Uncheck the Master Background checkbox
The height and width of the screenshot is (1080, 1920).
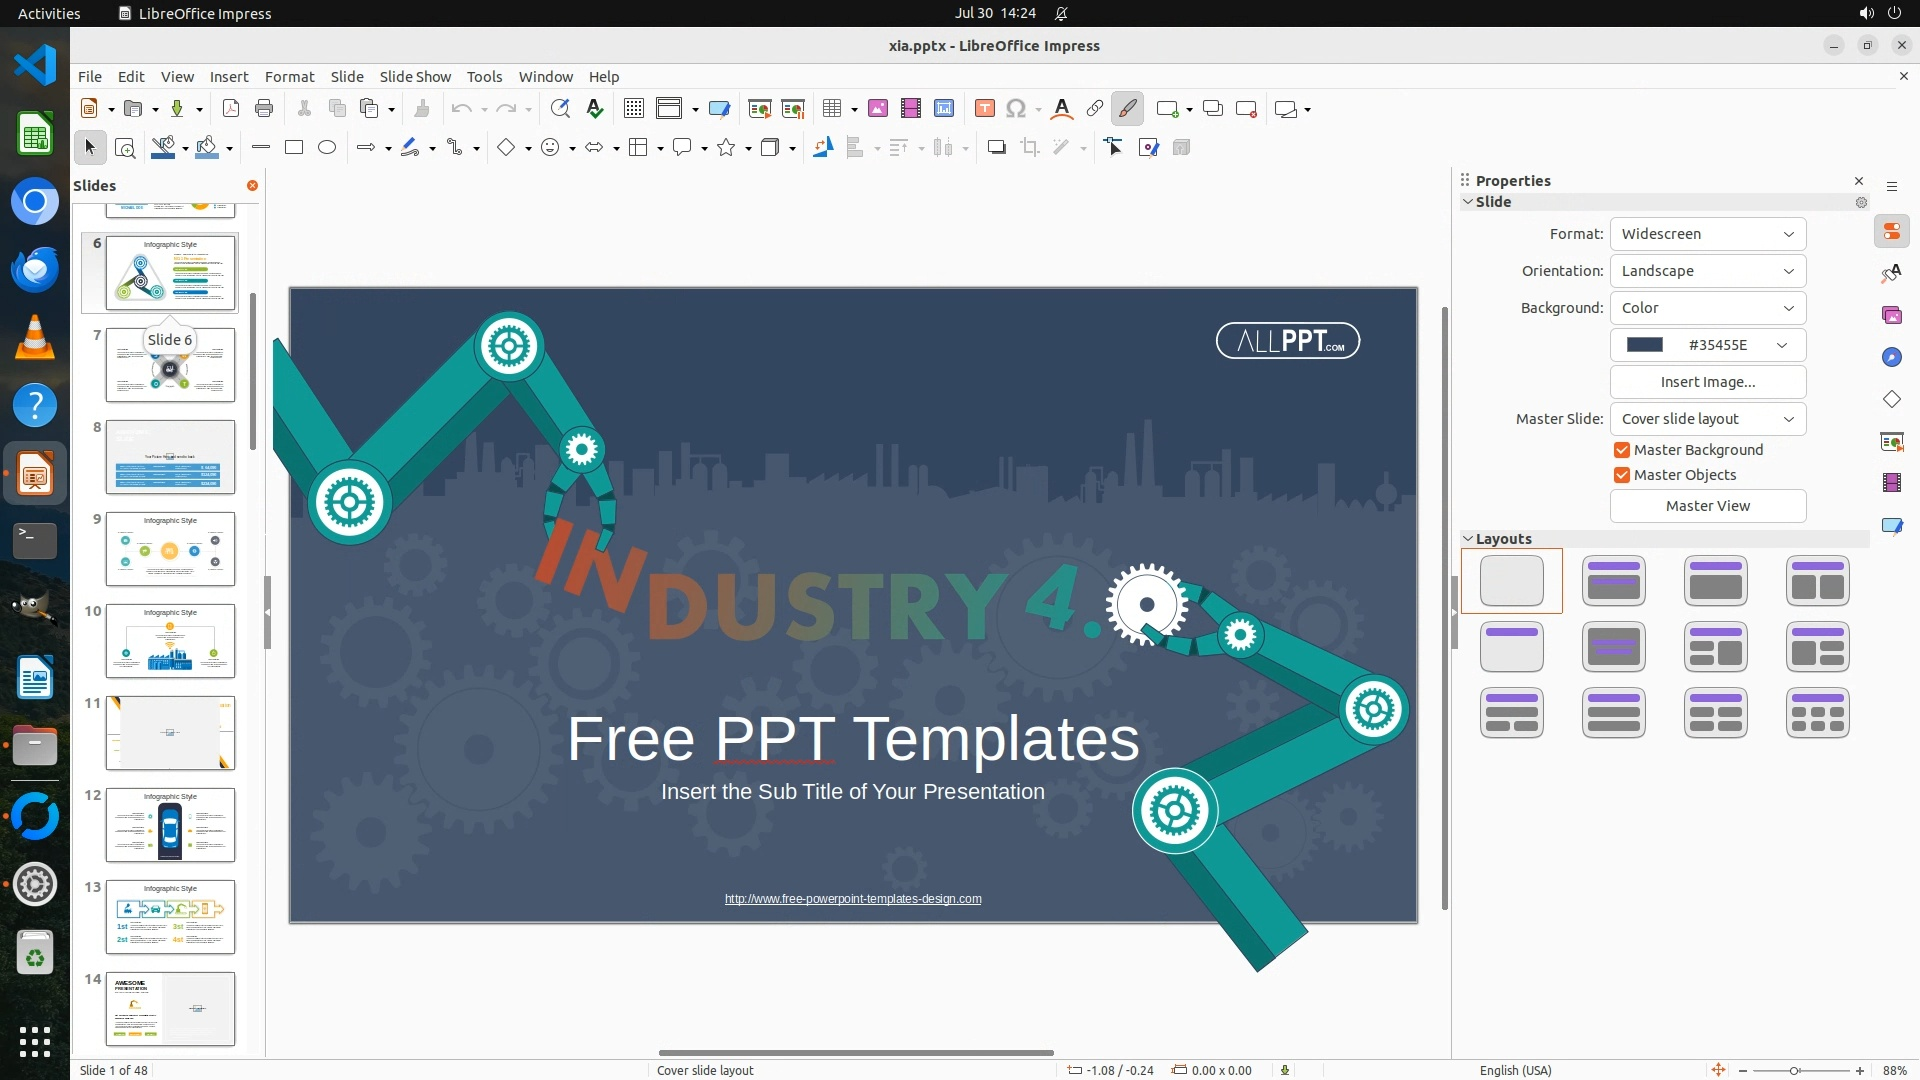coord(1622,450)
